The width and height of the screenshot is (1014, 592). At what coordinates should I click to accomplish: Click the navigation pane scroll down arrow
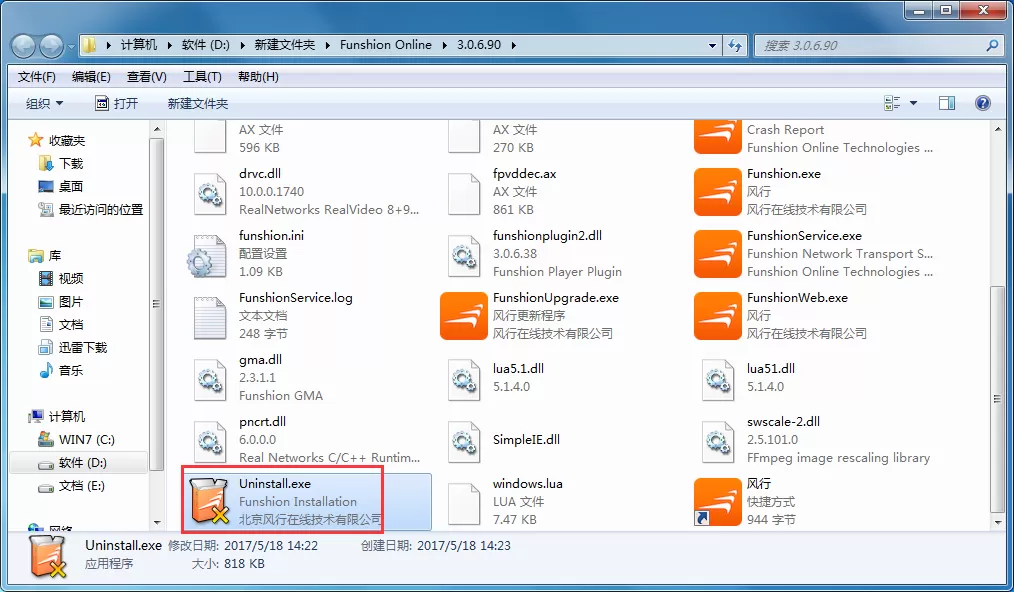coord(157,523)
